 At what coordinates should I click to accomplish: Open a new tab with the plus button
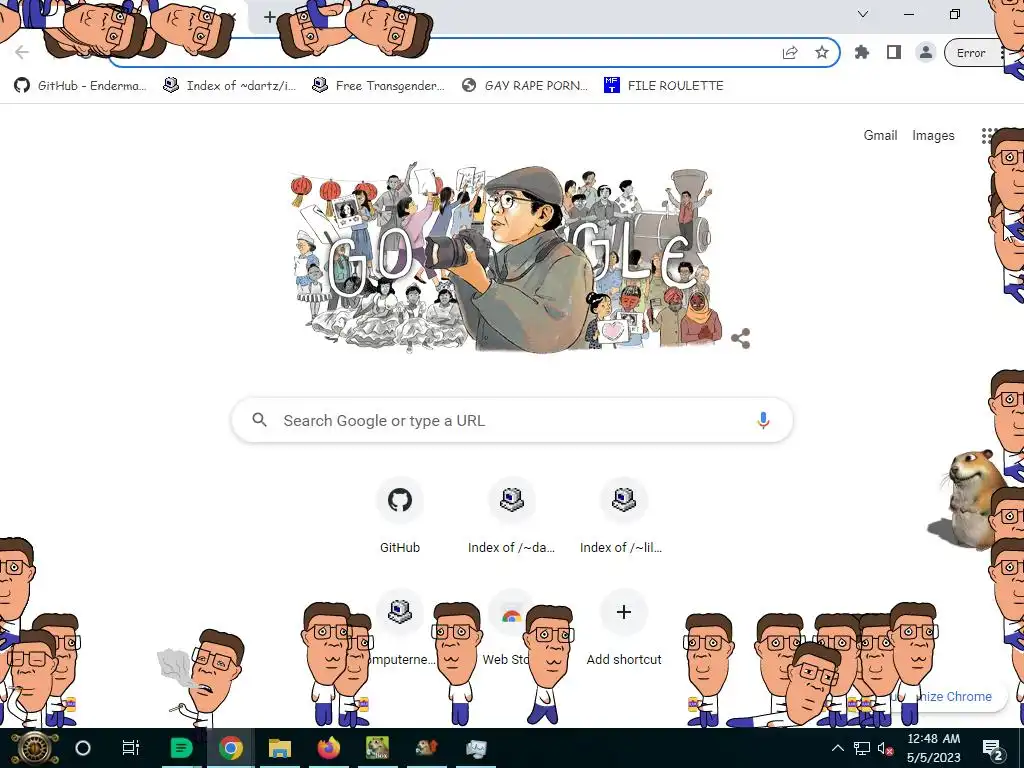pyautogui.click(x=270, y=17)
